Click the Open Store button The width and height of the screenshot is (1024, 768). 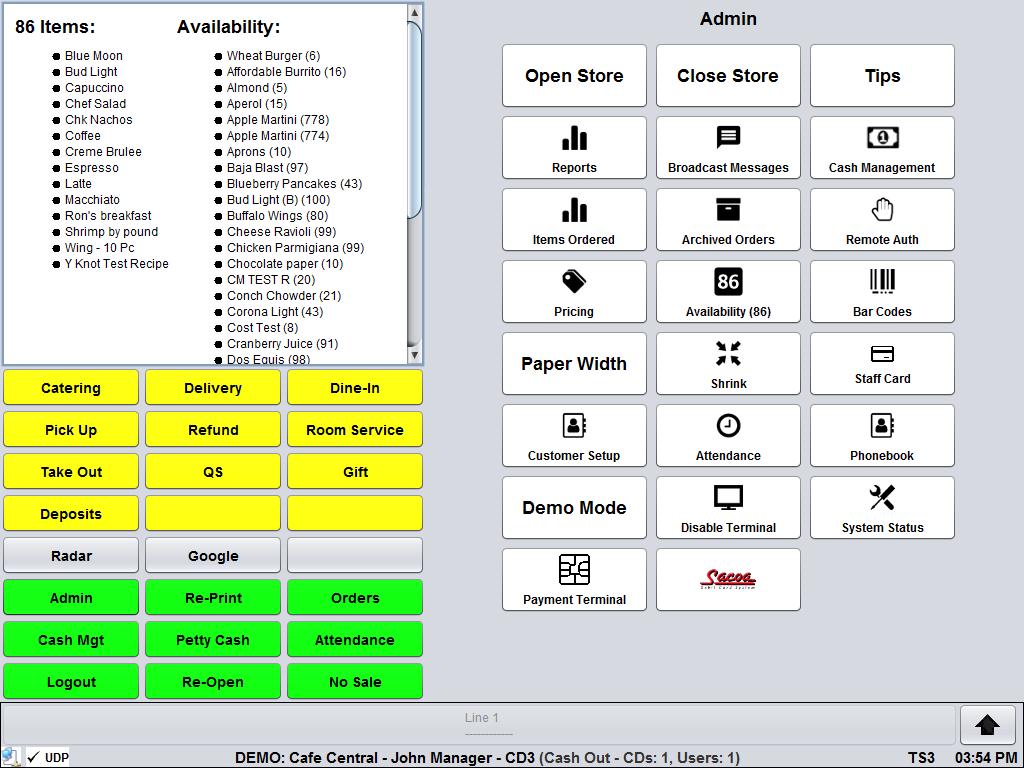[574, 76]
